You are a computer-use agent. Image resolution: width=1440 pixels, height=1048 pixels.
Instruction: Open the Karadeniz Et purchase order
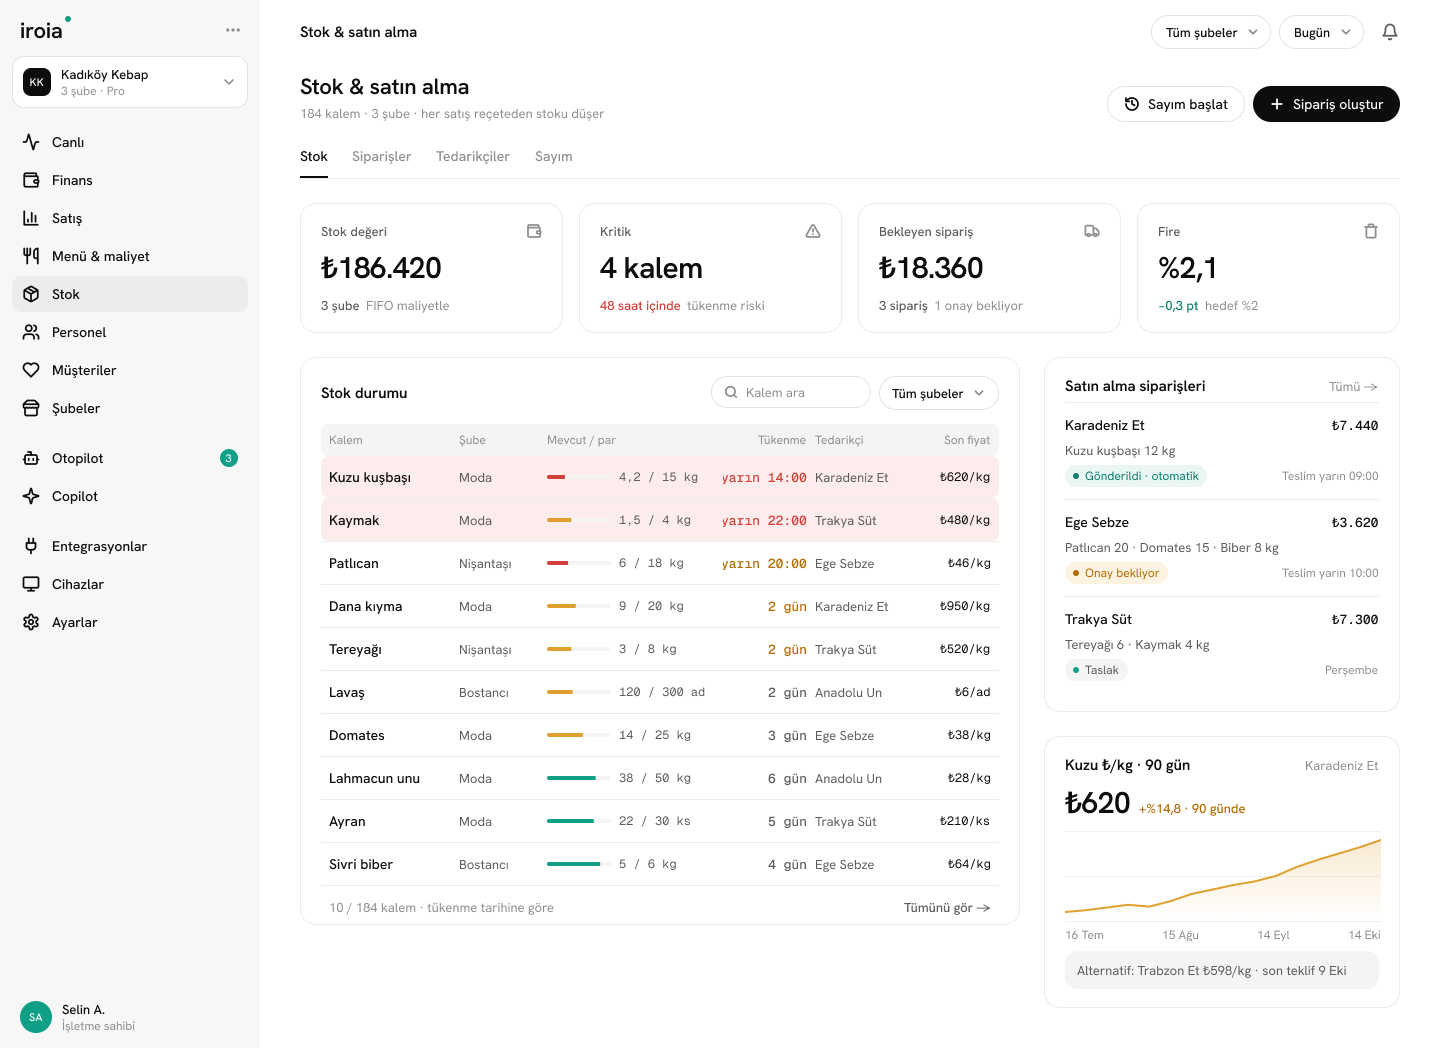(x=1222, y=451)
